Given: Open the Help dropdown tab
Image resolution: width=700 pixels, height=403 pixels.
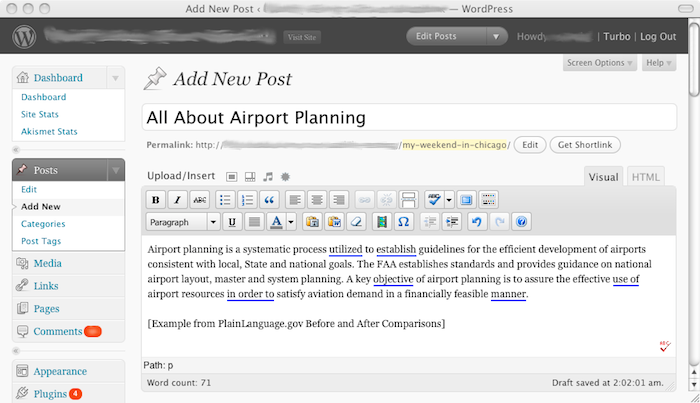Looking at the screenshot, I should [659, 63].
